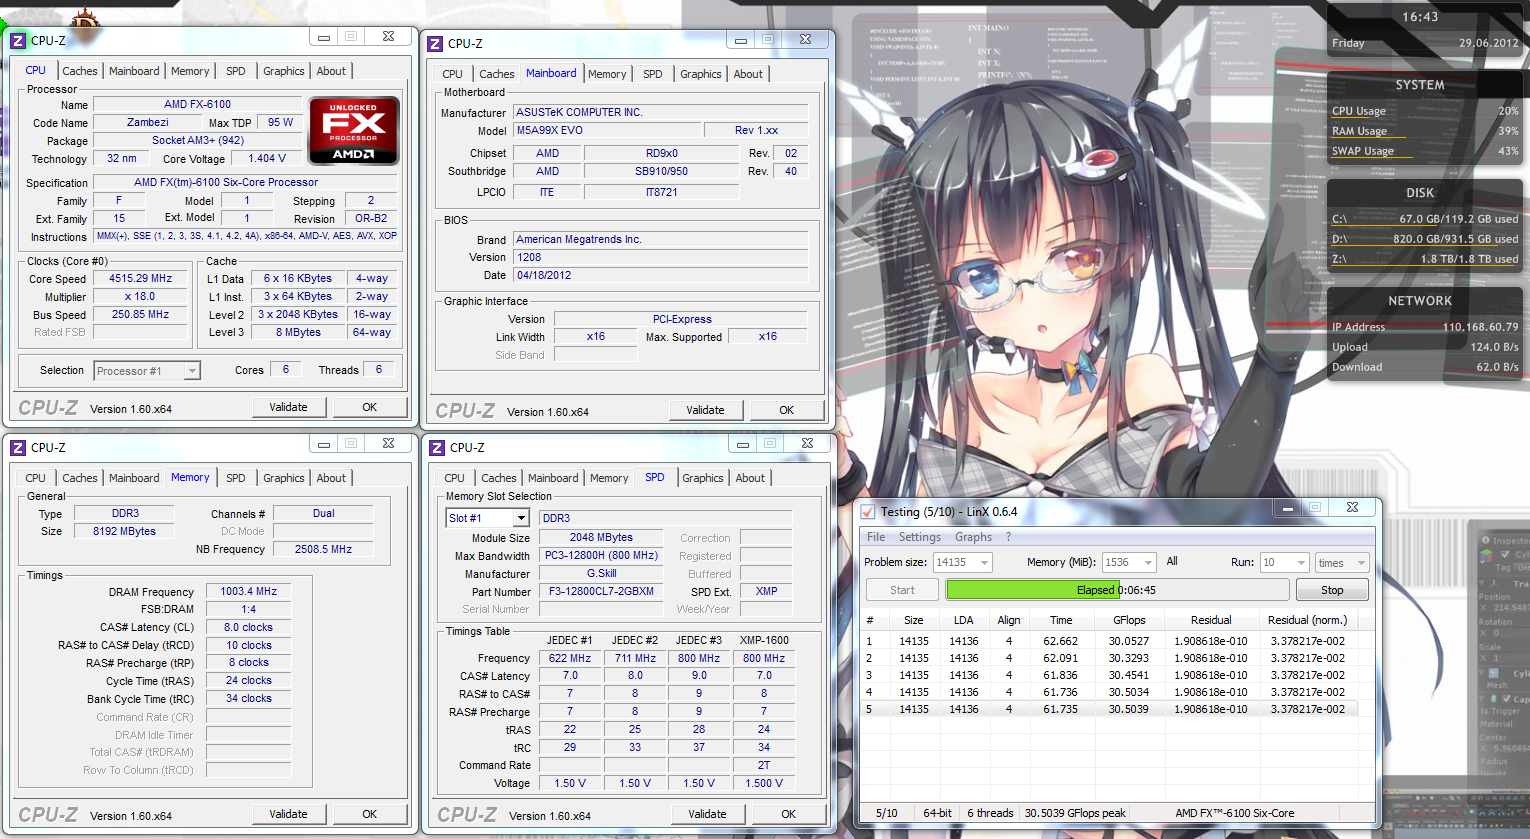
Task: Click memory Size value '8192 MBytes'
Action: tap(124, 531)
